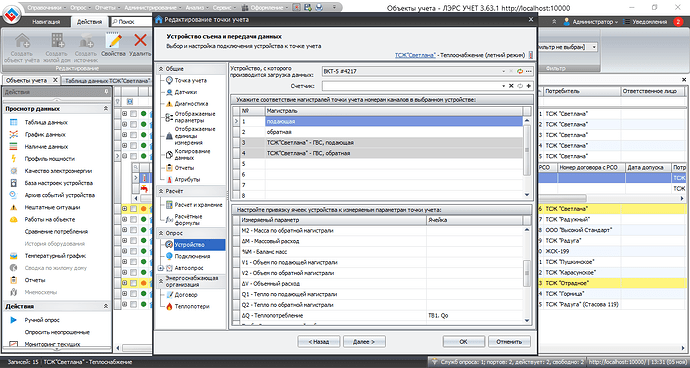This screenshot has width=690, height=368.
Task: Tick checkbox in ТСЖ "Карасунское" row
Action: click(x=133, y=272)
